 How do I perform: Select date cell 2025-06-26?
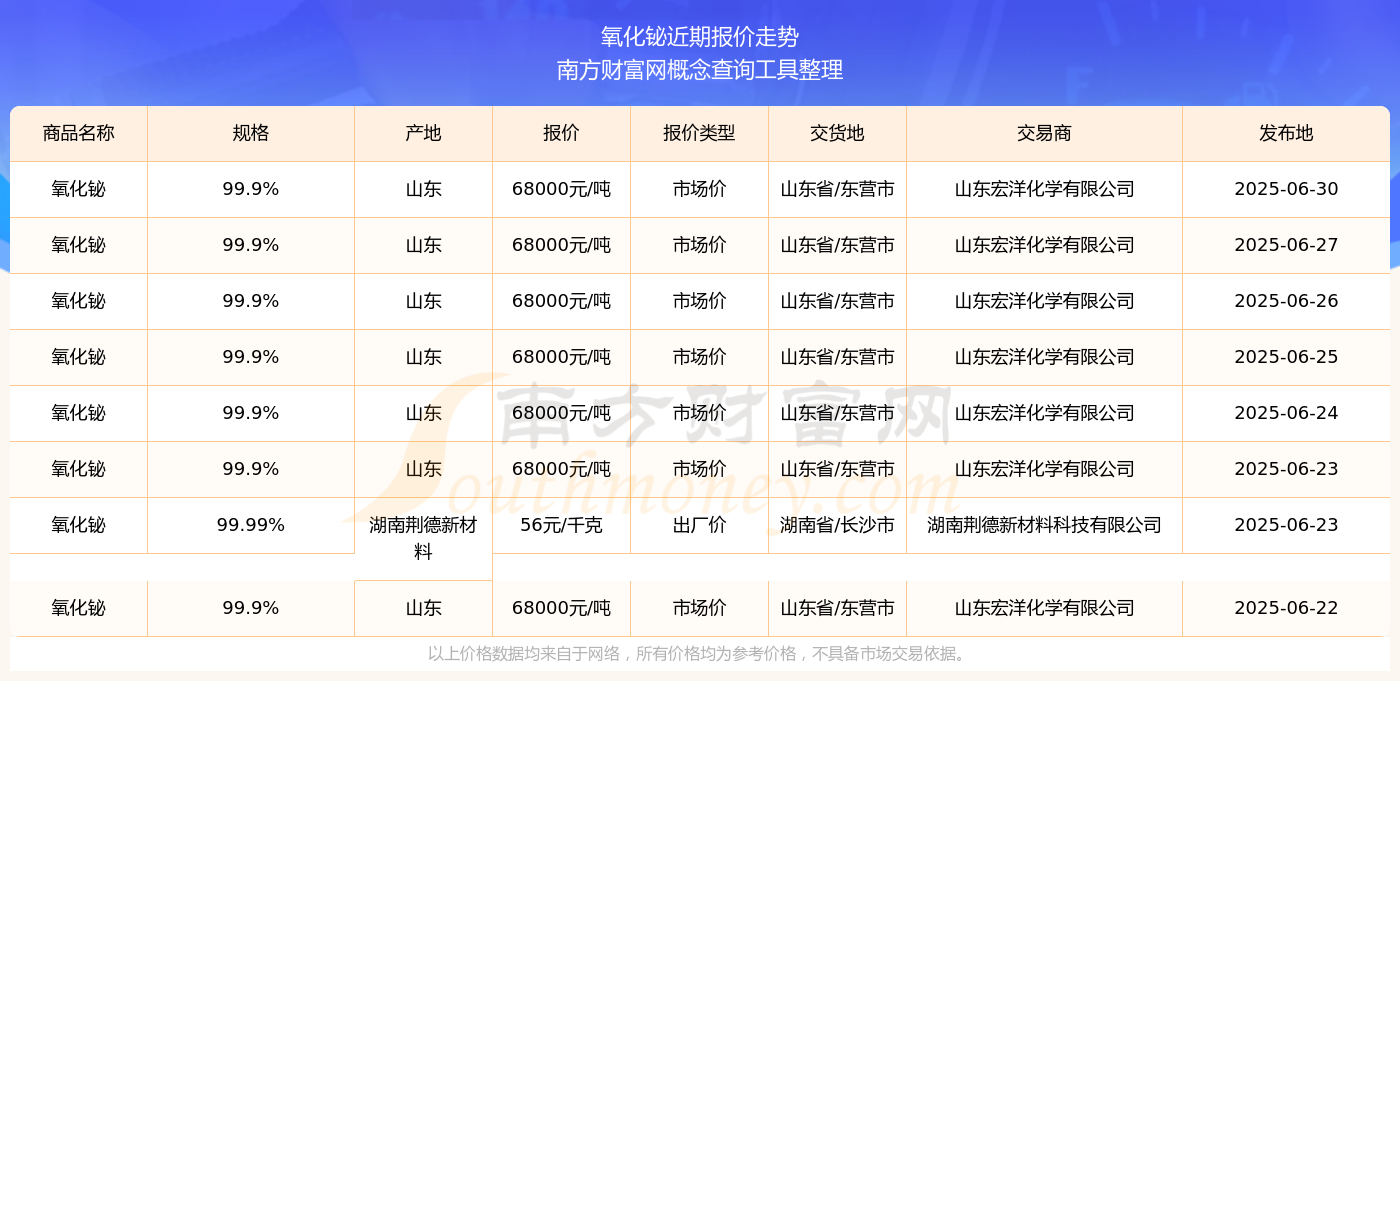point(1286,301)
